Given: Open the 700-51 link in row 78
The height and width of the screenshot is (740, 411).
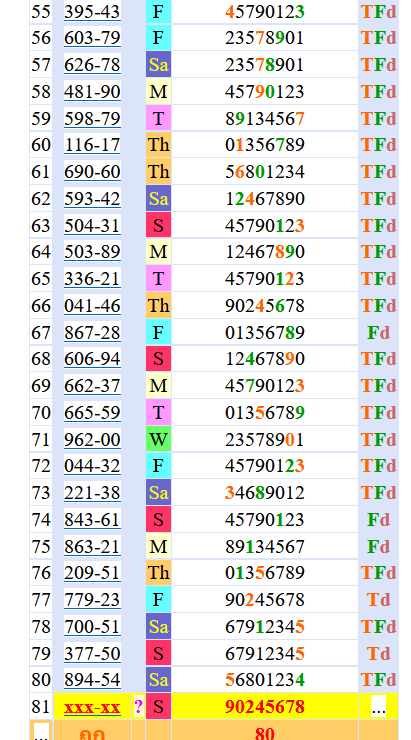Looking at the screenshot, I should pos(92,627).
